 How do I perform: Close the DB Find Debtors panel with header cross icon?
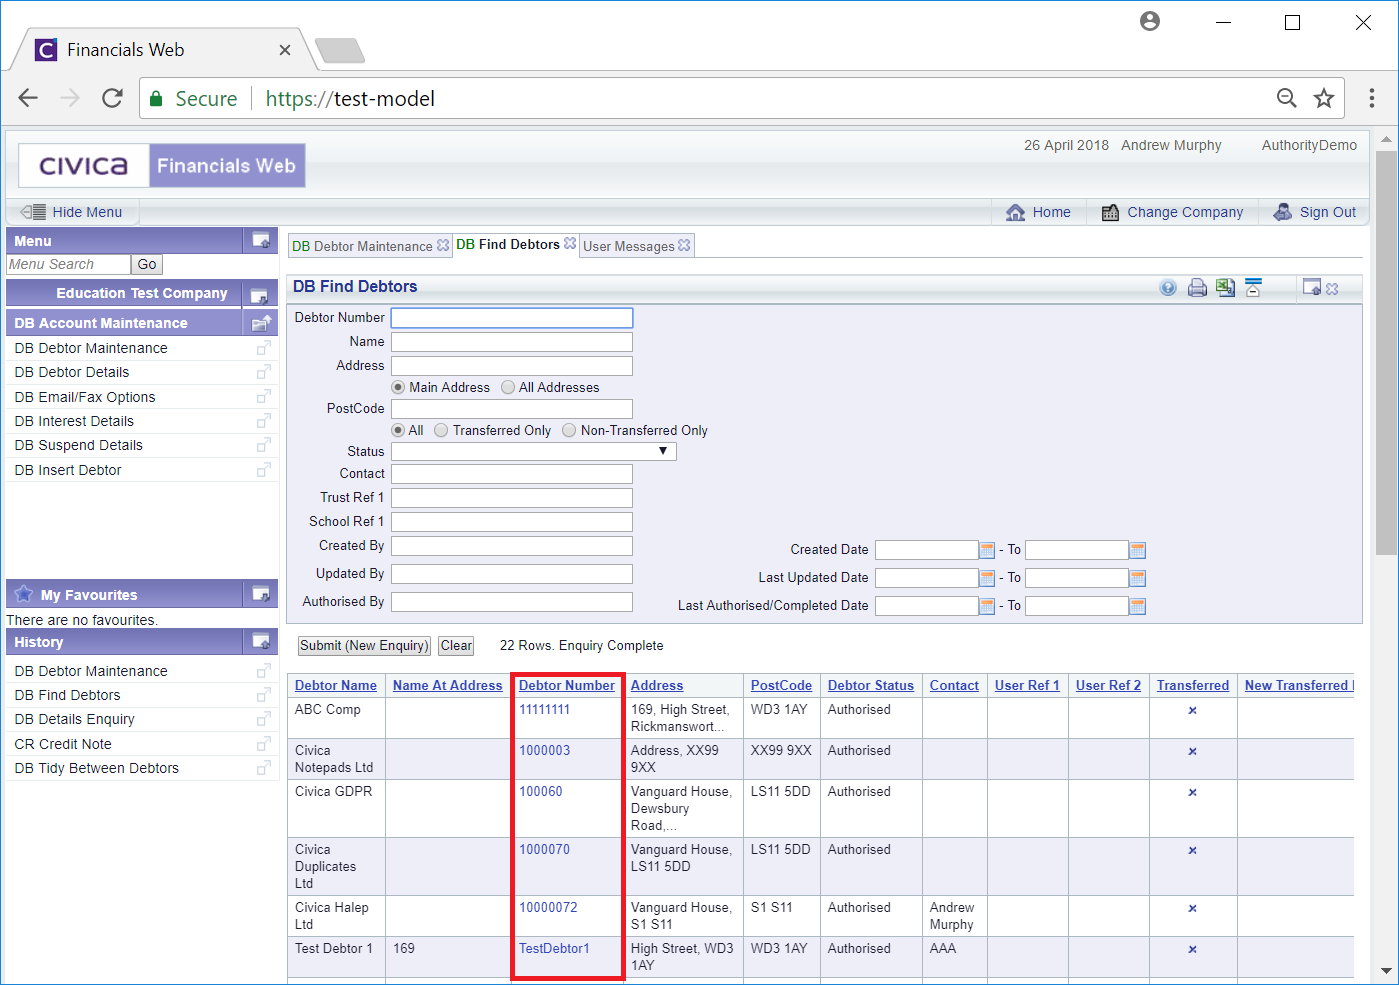click(x=1332, y=289)
